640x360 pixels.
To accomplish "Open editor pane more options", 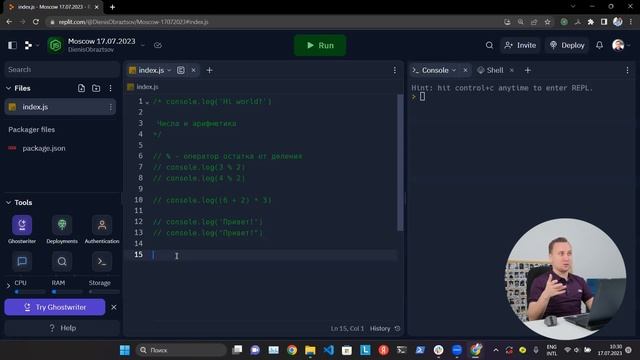I will [395, 71].
